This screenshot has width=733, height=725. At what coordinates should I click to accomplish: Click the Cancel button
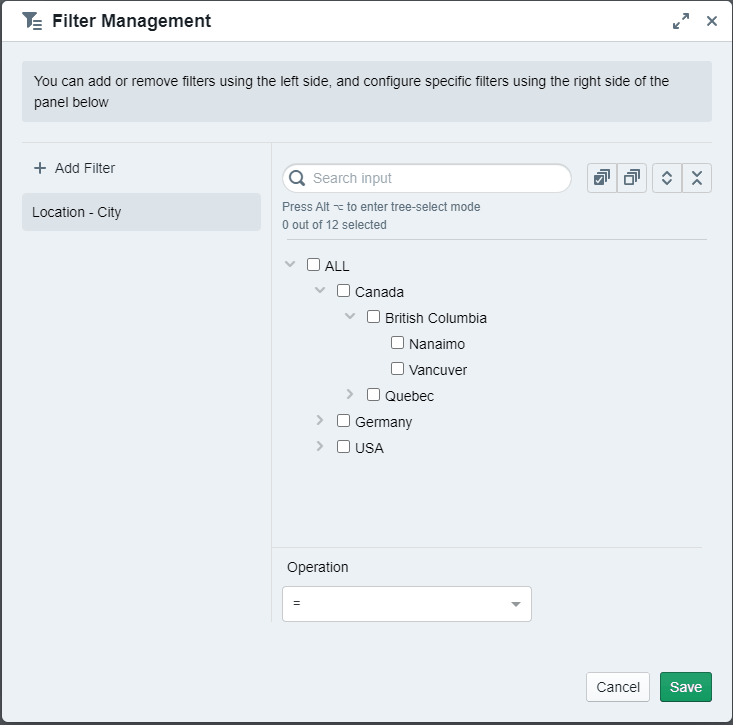point(617,687)
